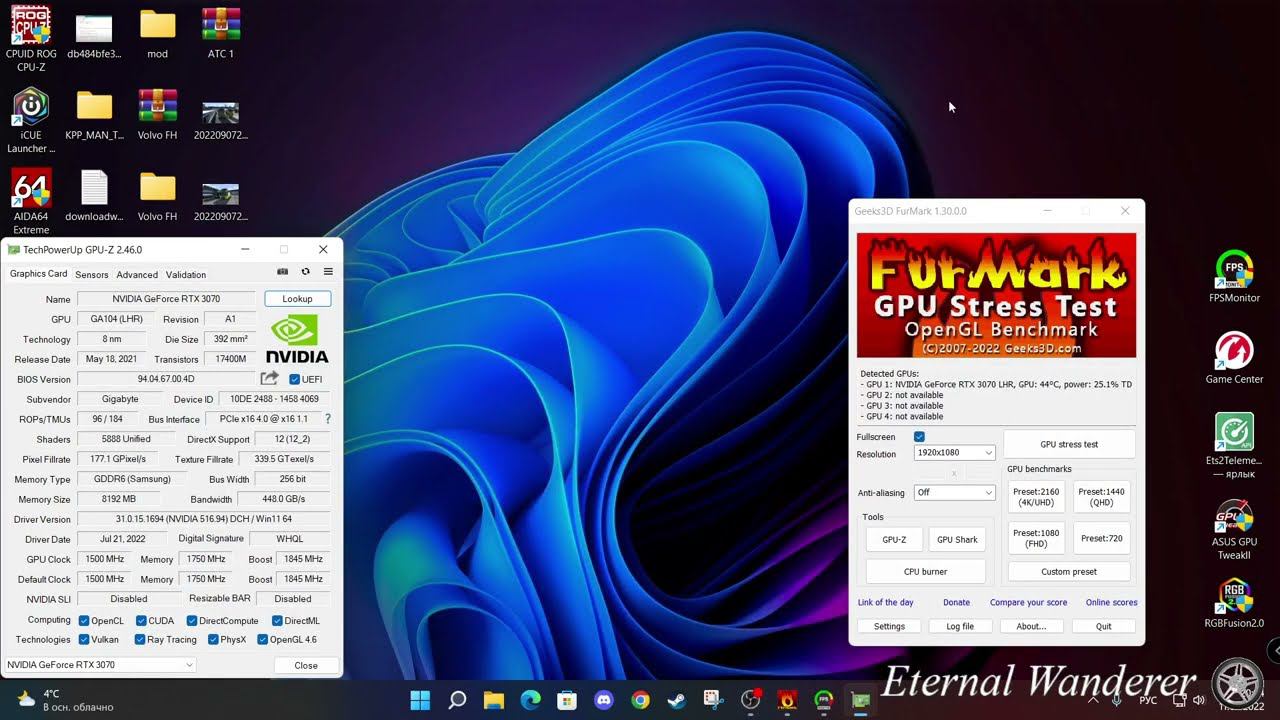The height and width of the screenshot is (720, 1280).
Task: Run the Preset:720 benchmark
Action: tap(1101, 538)
